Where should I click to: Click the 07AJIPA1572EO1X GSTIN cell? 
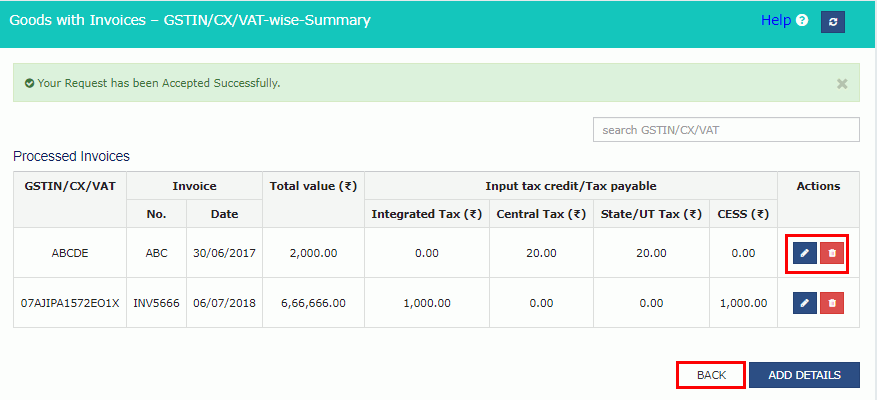[x=70, y=303]
